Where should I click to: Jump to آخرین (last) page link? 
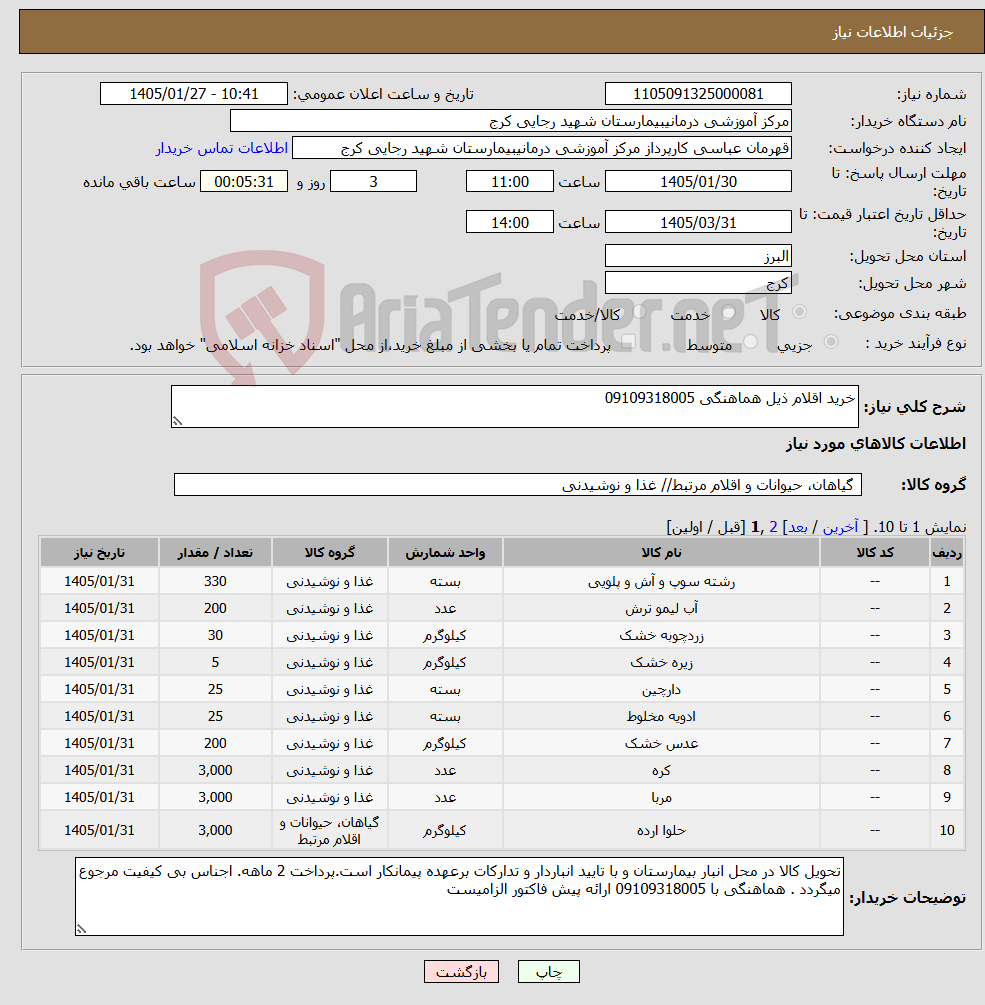840,527
